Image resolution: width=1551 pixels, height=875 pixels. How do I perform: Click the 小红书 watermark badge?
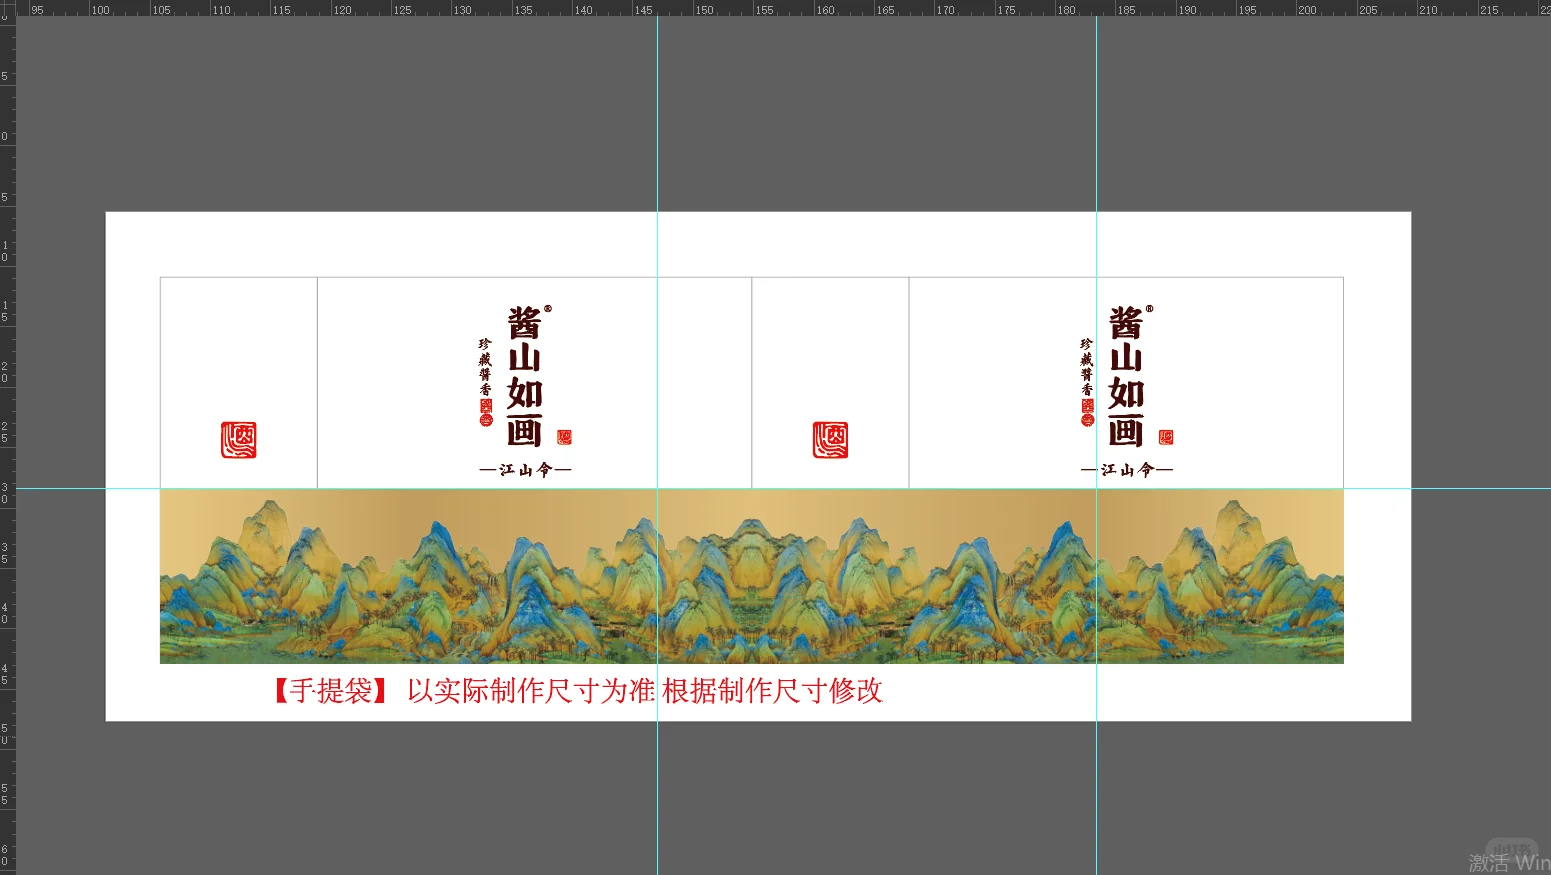1510,847
